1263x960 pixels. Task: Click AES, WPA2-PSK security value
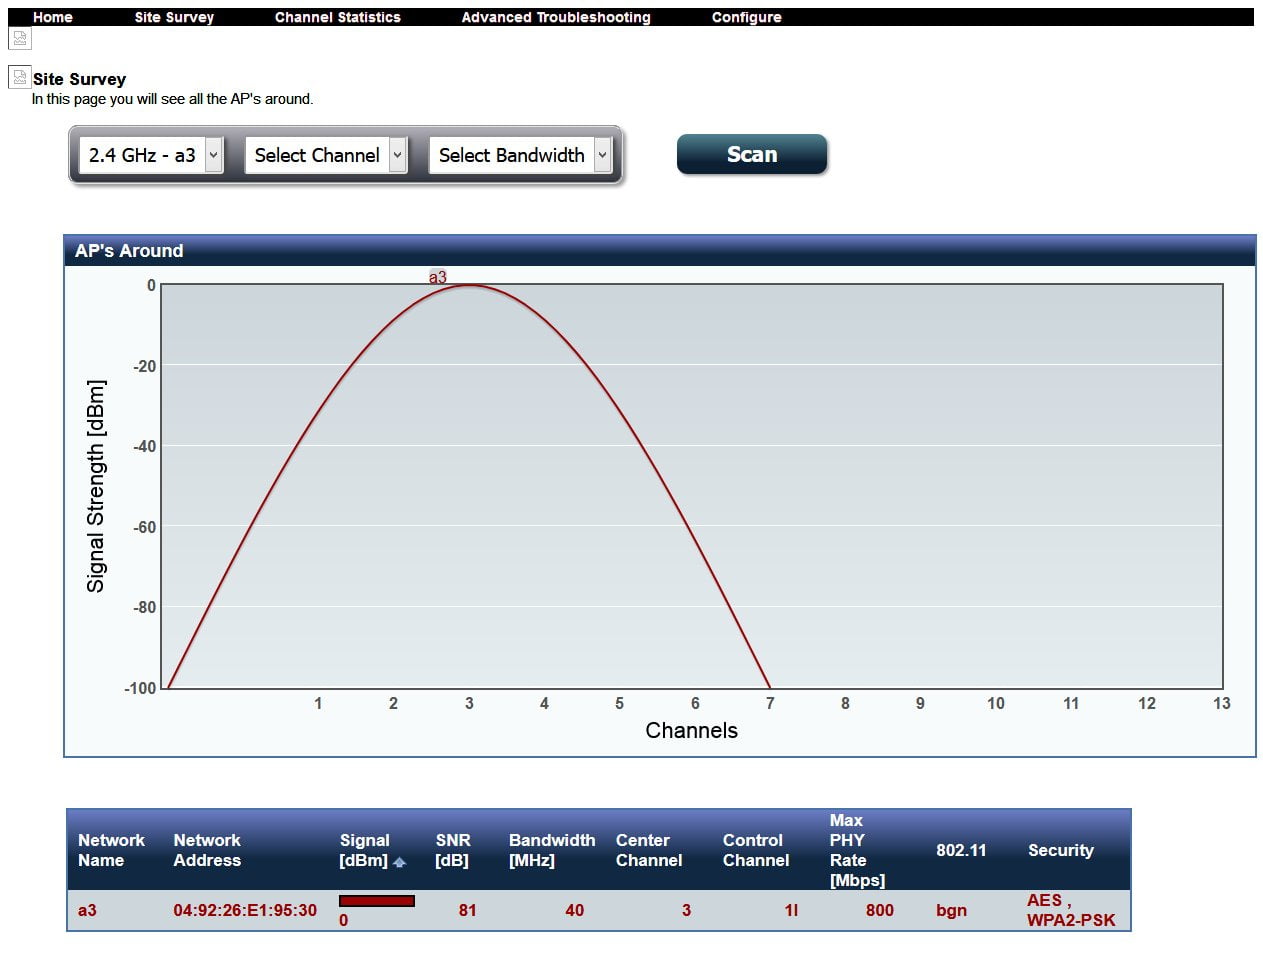pos(1071,910)
